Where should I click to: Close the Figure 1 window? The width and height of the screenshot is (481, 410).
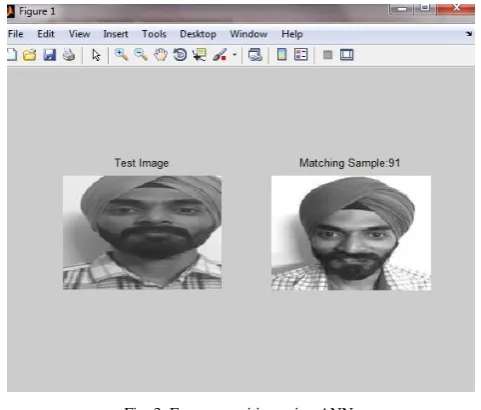[x=456, y=9]
